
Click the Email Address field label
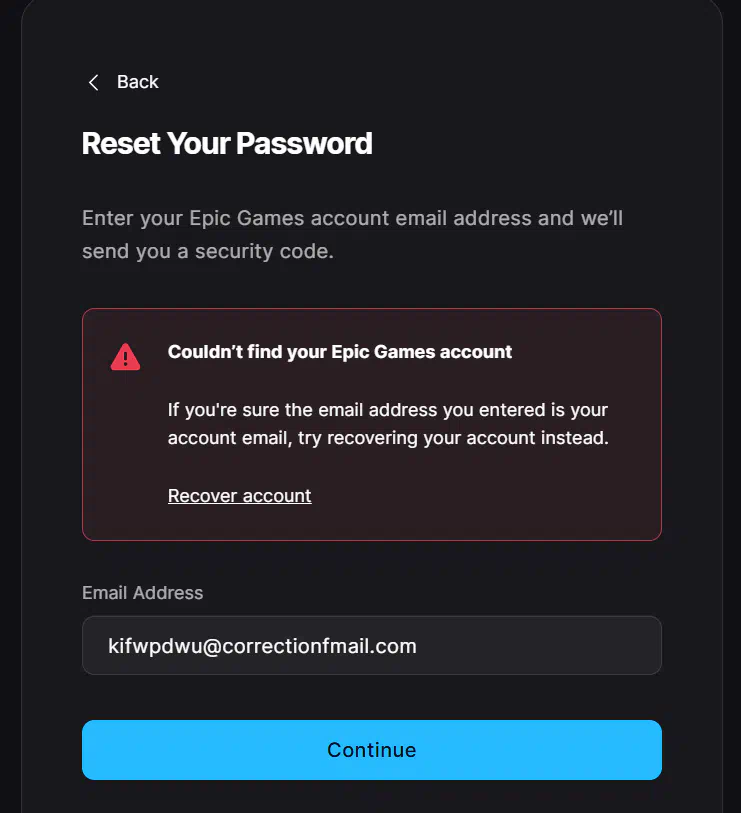[143, 593]
